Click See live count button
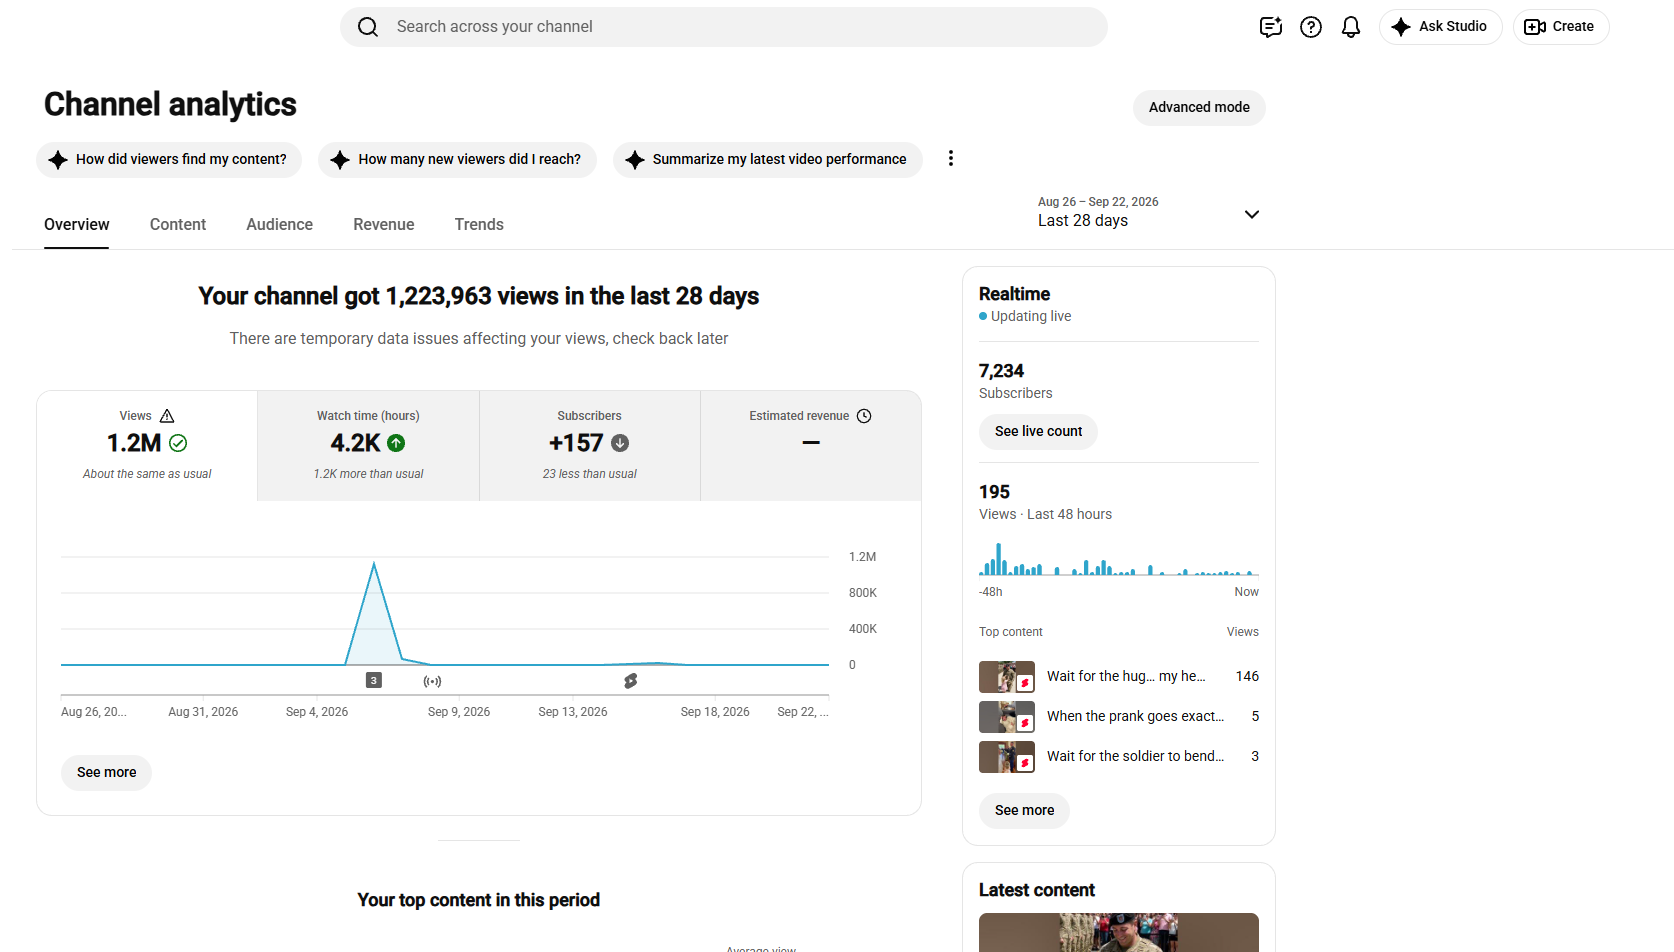The height and width of the screenshot is (952, 1674). click(1038, 432)
